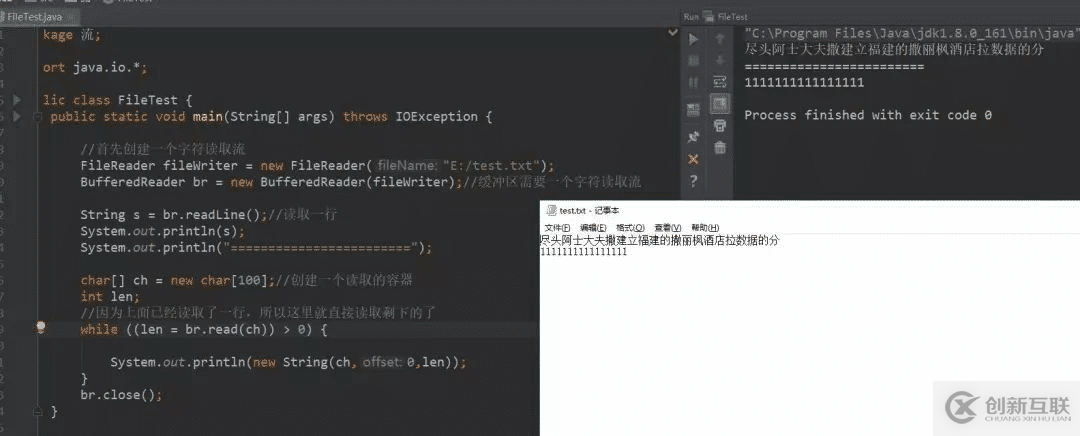
Task: Click 1111111111111111 output in Run console
Action: pyautogui.click(x=804, y=83)
